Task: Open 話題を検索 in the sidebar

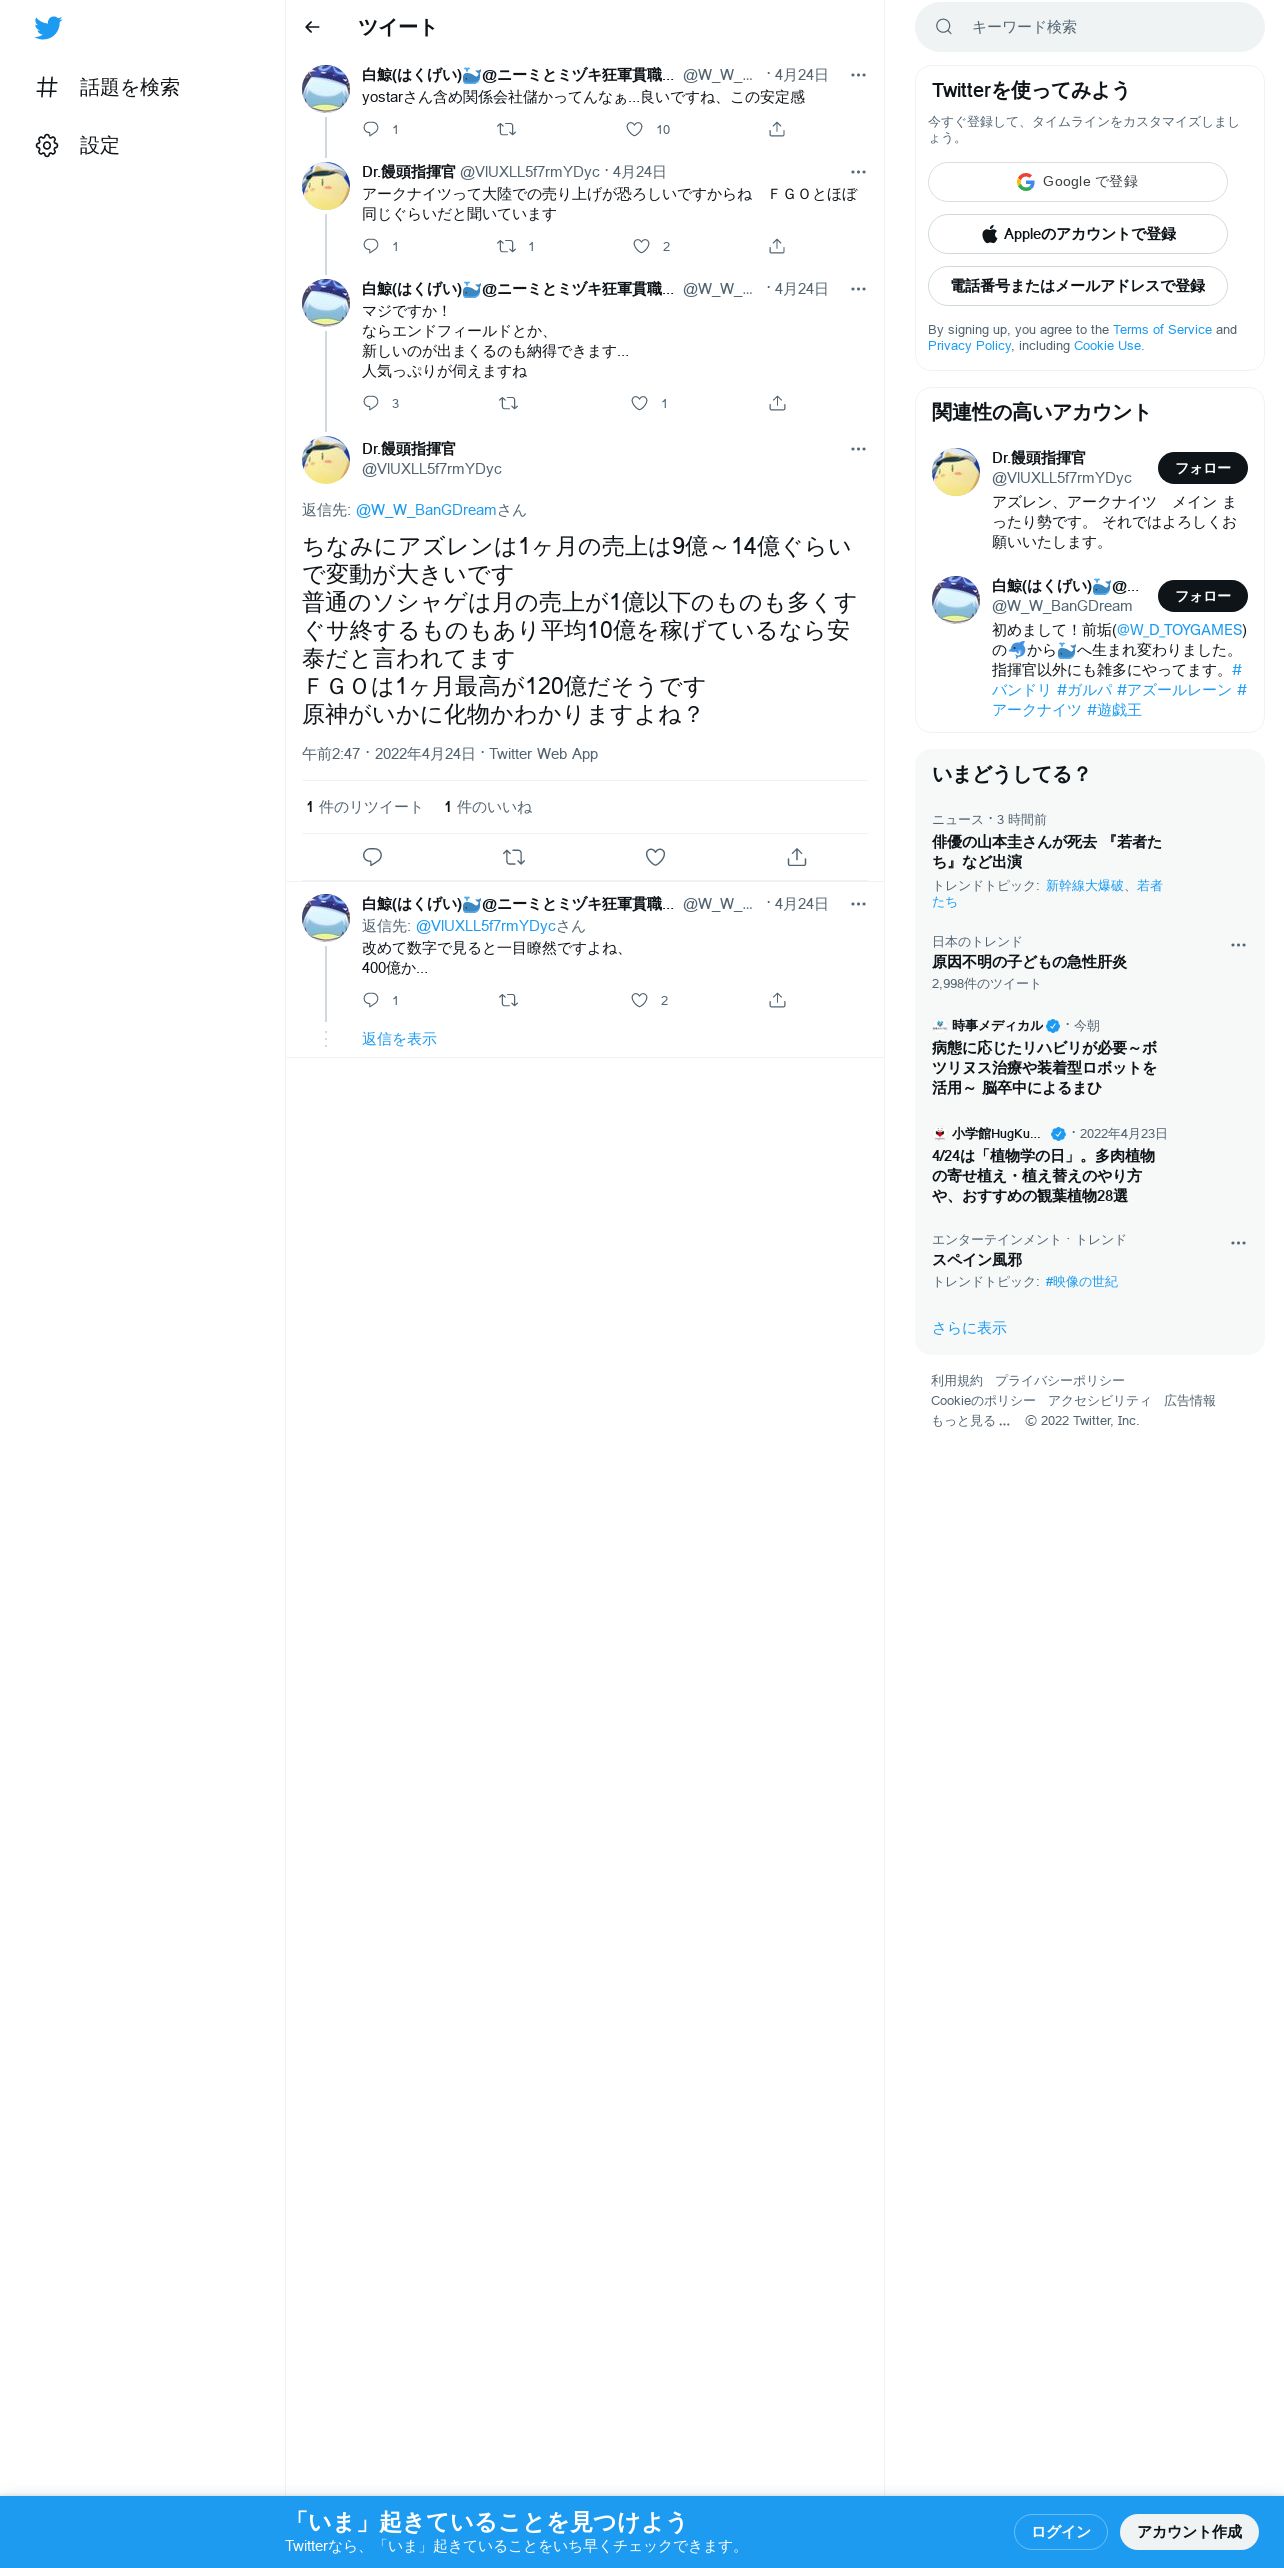Action: tap(108, 87)
